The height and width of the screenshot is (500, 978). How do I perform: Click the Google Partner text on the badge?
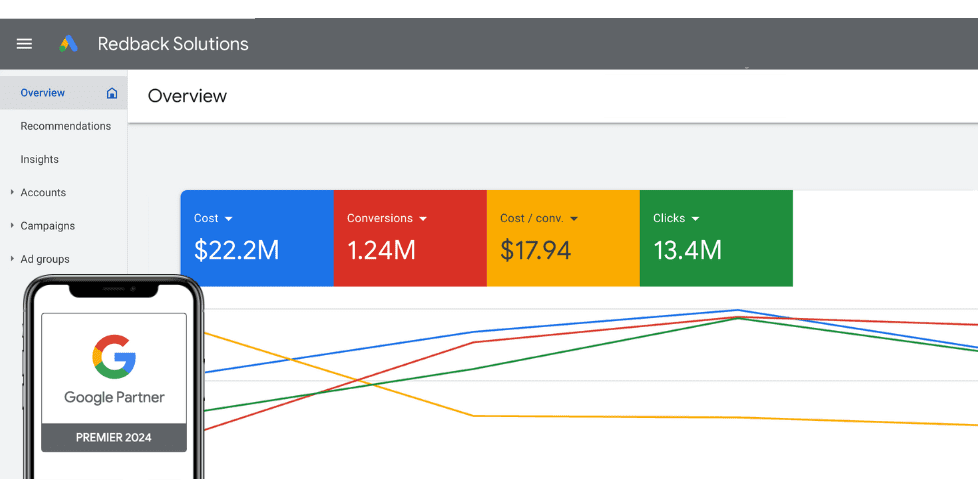114,397
